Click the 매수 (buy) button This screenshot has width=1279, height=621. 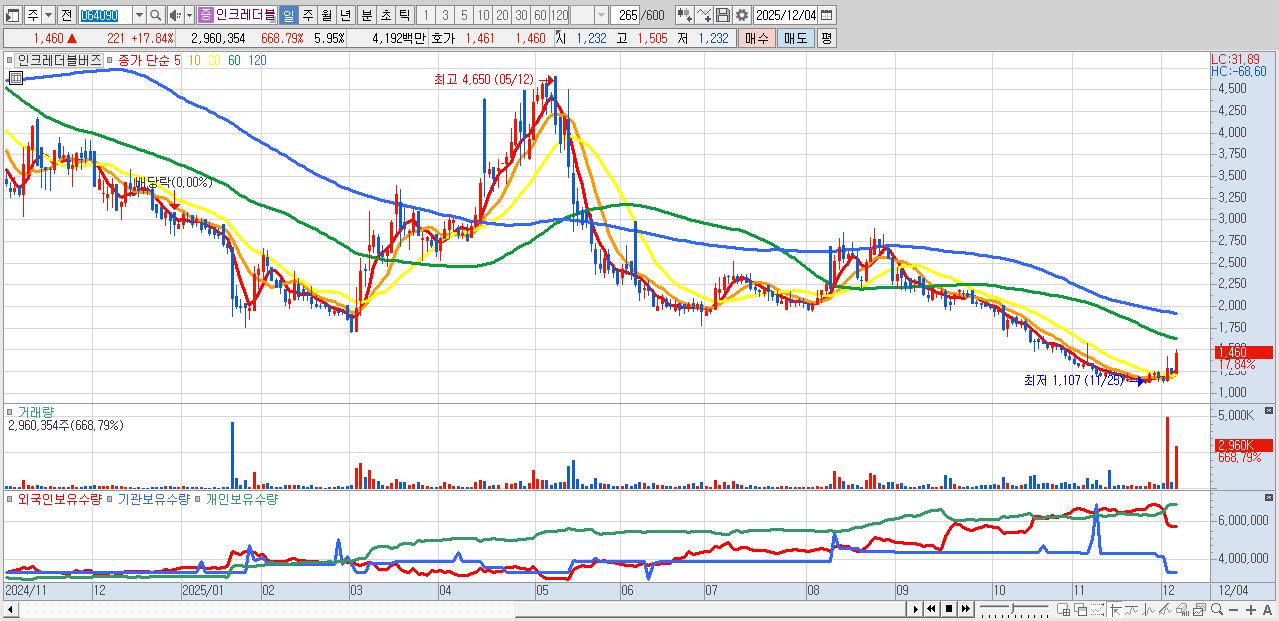coord(756,38)
